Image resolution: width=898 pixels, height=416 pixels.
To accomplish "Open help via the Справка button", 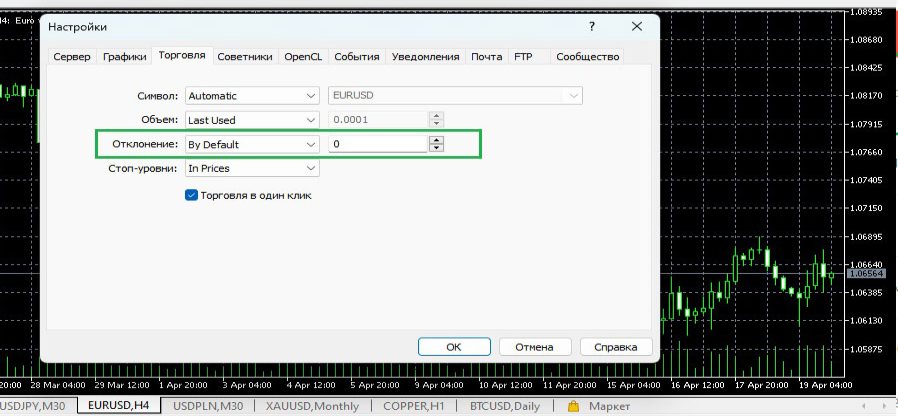I will [616, 347].
